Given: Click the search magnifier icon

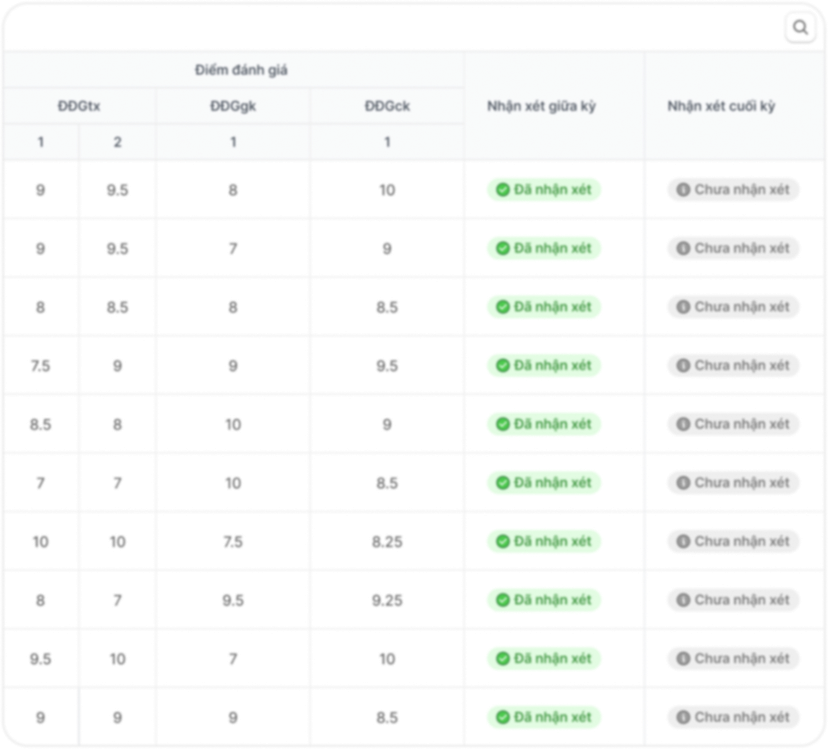Looking at the screenshot, I should (801, 27).
